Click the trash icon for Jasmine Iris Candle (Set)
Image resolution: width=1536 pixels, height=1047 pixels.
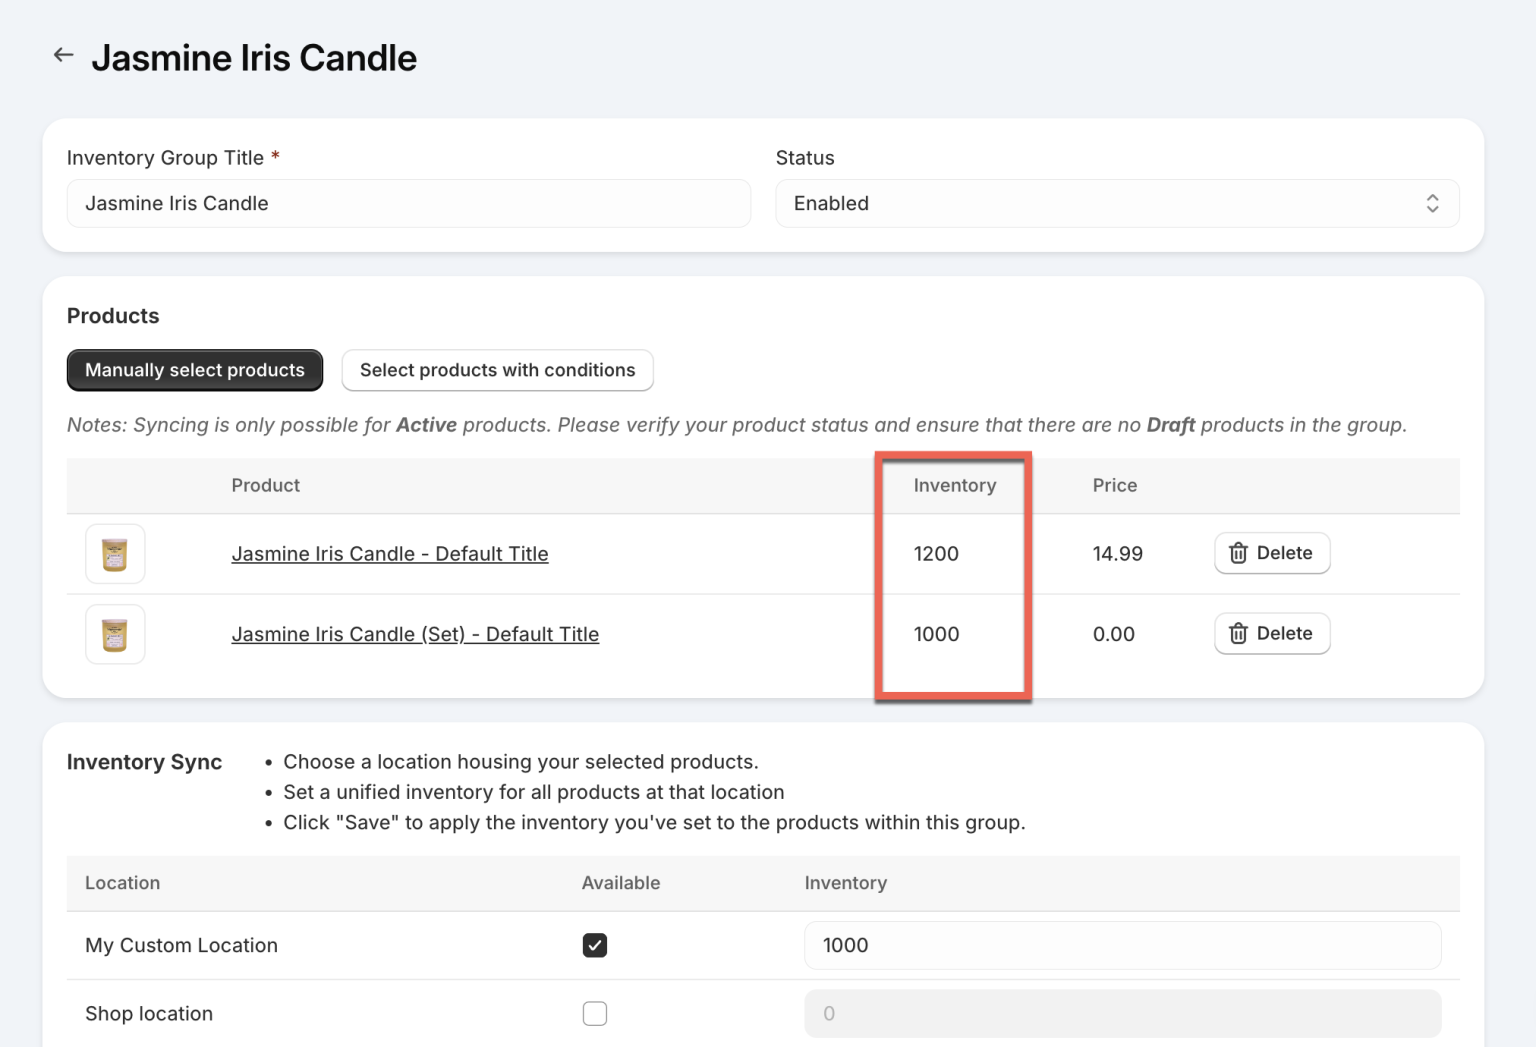[1239, 633]
